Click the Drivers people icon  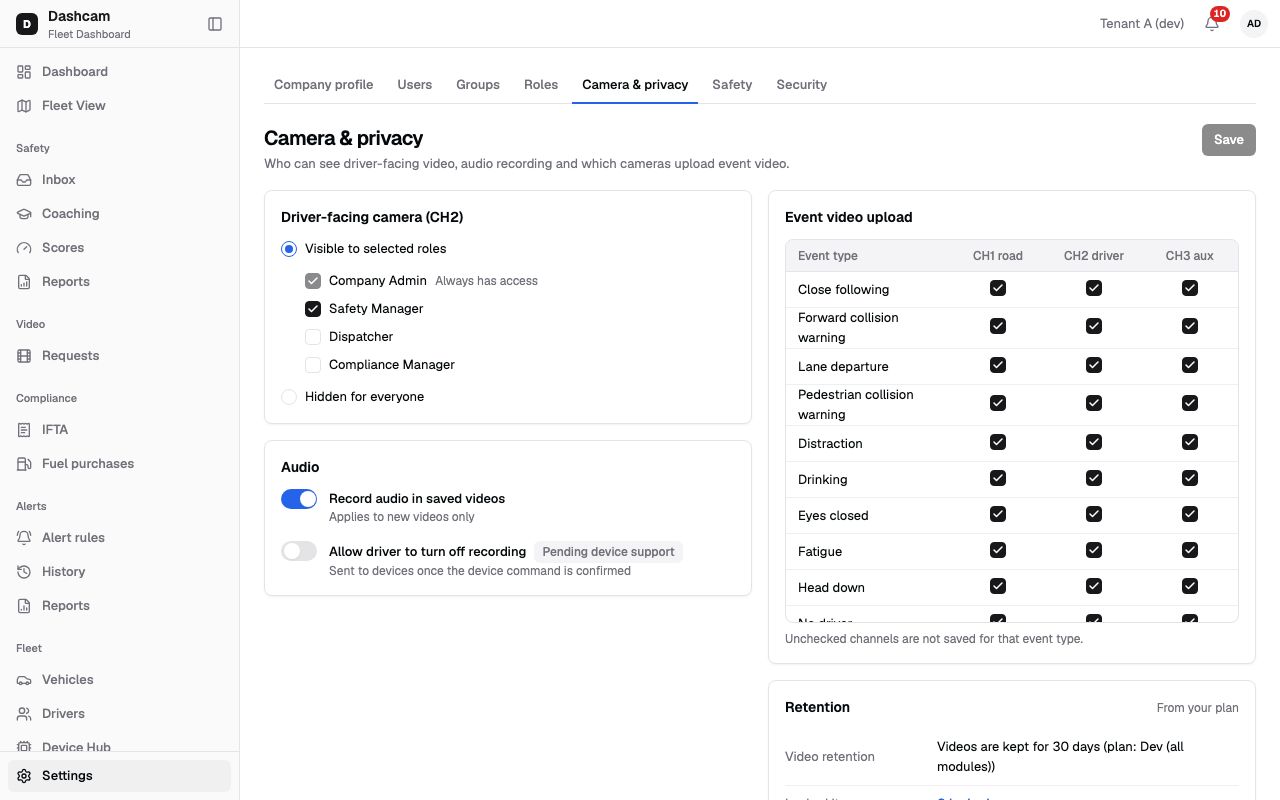24,714
